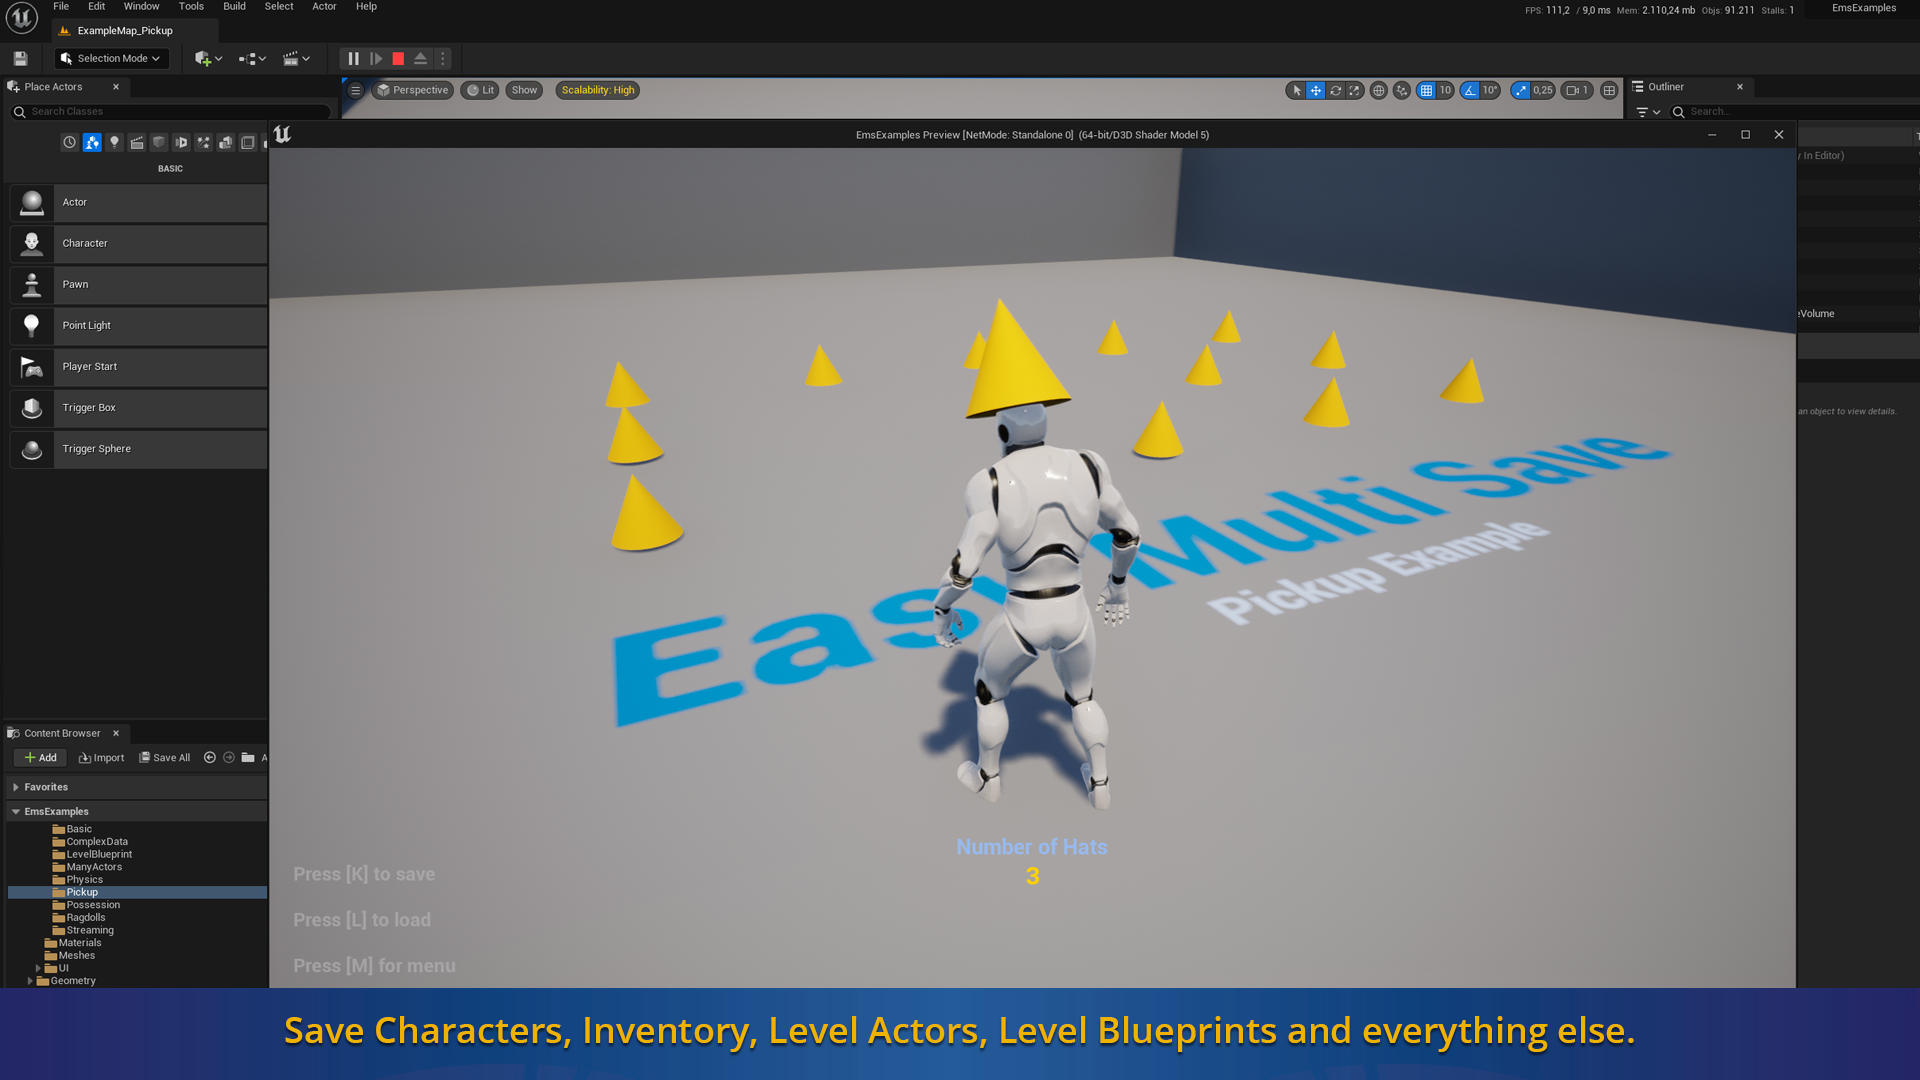Click the world/local coordinate globe icon
1920x1080 pixels.
point(1378,90)
